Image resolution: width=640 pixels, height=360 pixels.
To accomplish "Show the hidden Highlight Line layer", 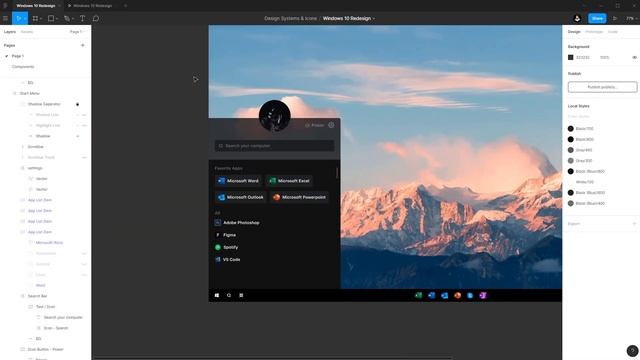I will pyautogui.click(x=84, y=125).
